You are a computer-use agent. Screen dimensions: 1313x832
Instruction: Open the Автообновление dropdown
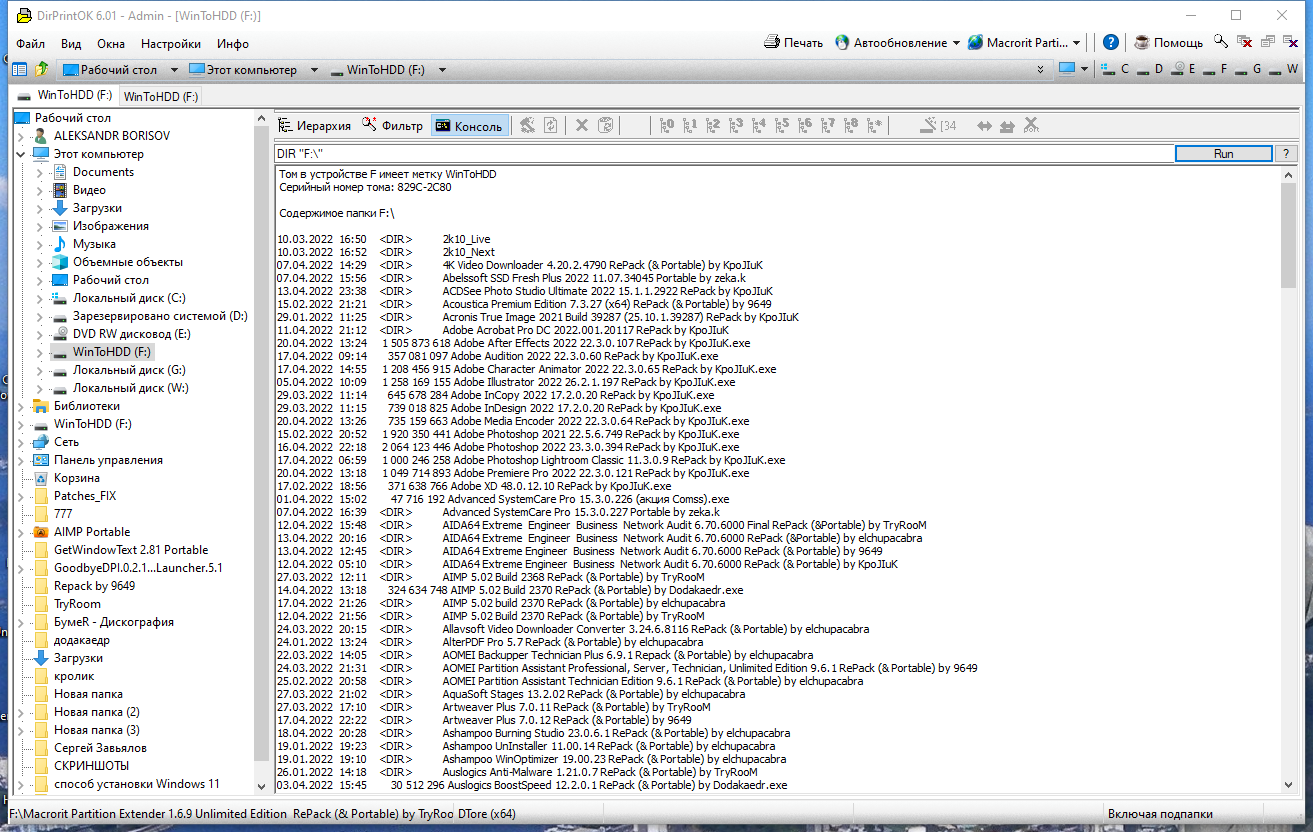click(956, 43)
